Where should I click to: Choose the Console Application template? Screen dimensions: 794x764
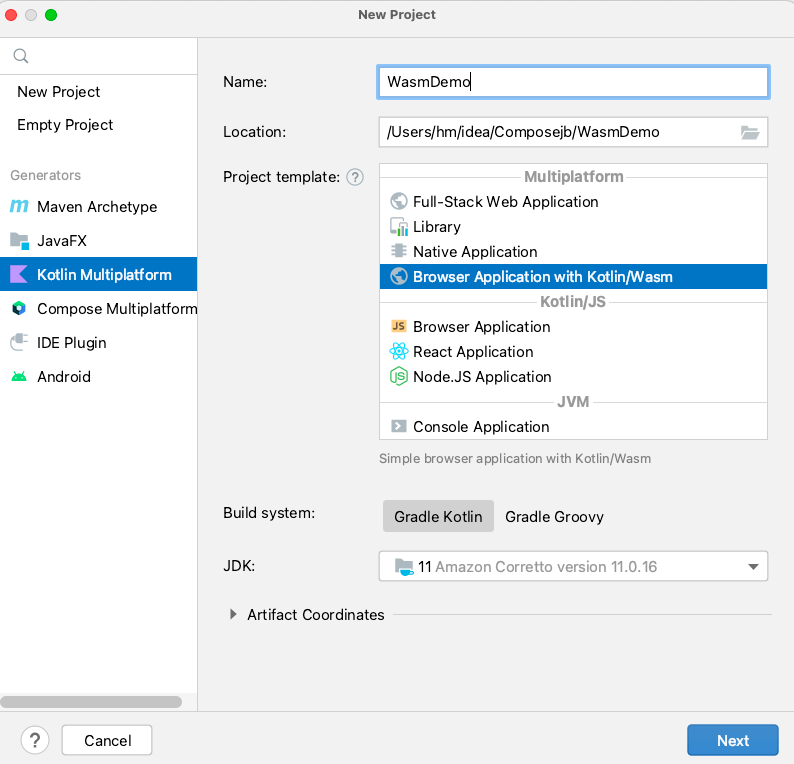[x=481, y=427]
